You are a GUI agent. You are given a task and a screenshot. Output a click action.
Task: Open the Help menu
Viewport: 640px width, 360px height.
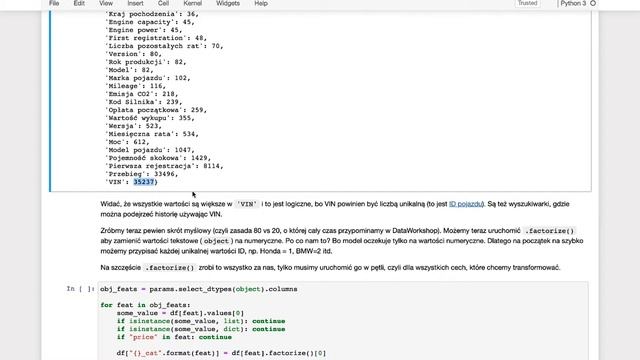[261, 3]
